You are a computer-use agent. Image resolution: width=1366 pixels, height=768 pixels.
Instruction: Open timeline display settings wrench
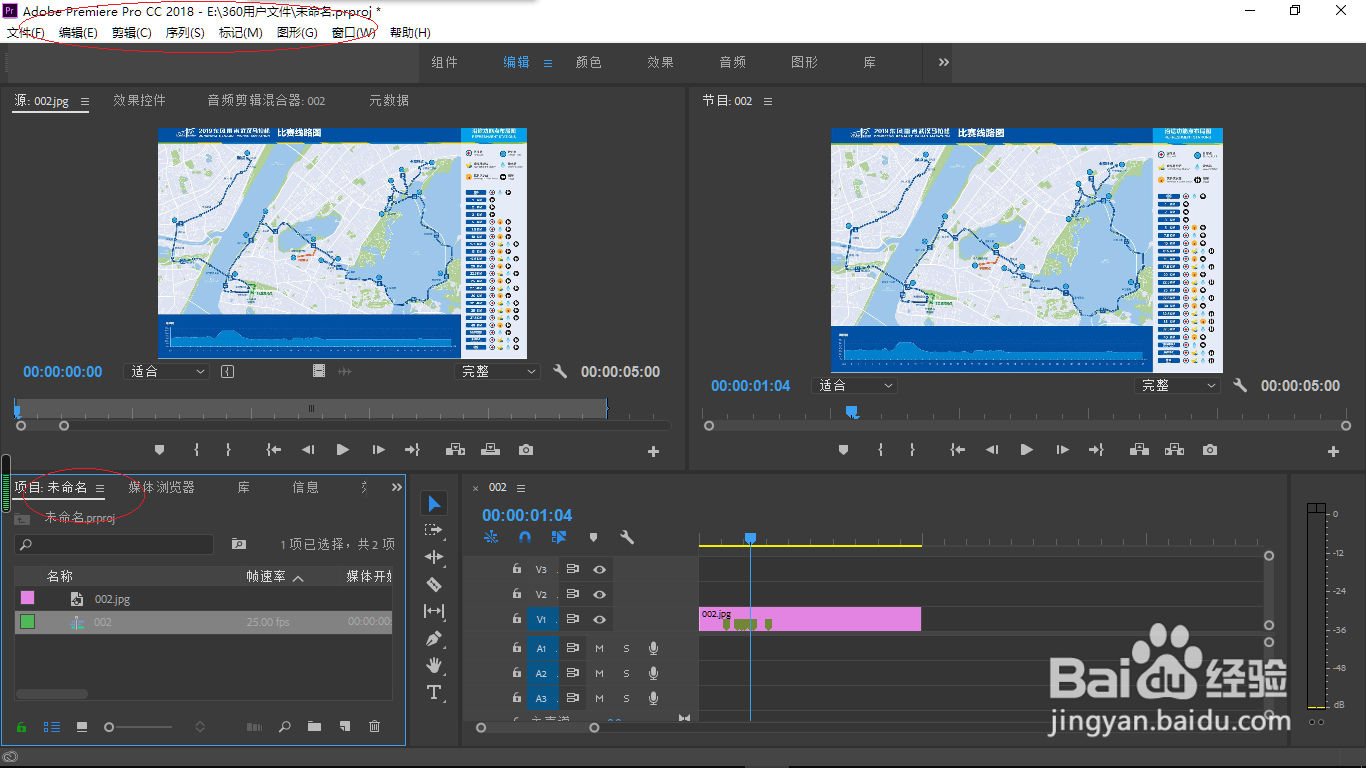pyautogui.click(x=627, y=537)
